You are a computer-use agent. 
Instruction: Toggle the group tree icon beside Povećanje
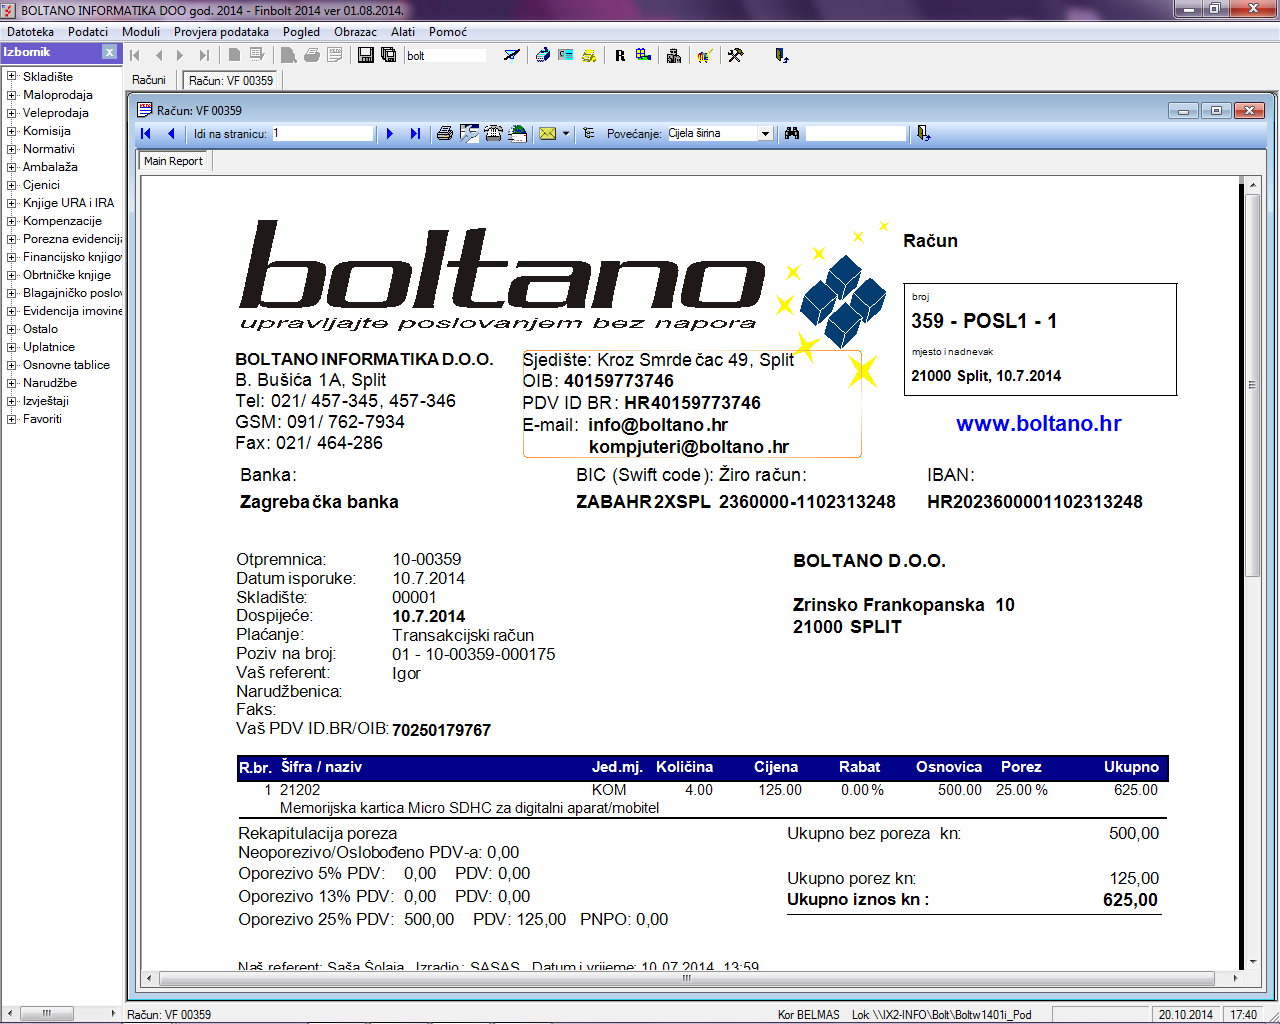(589, 133)
